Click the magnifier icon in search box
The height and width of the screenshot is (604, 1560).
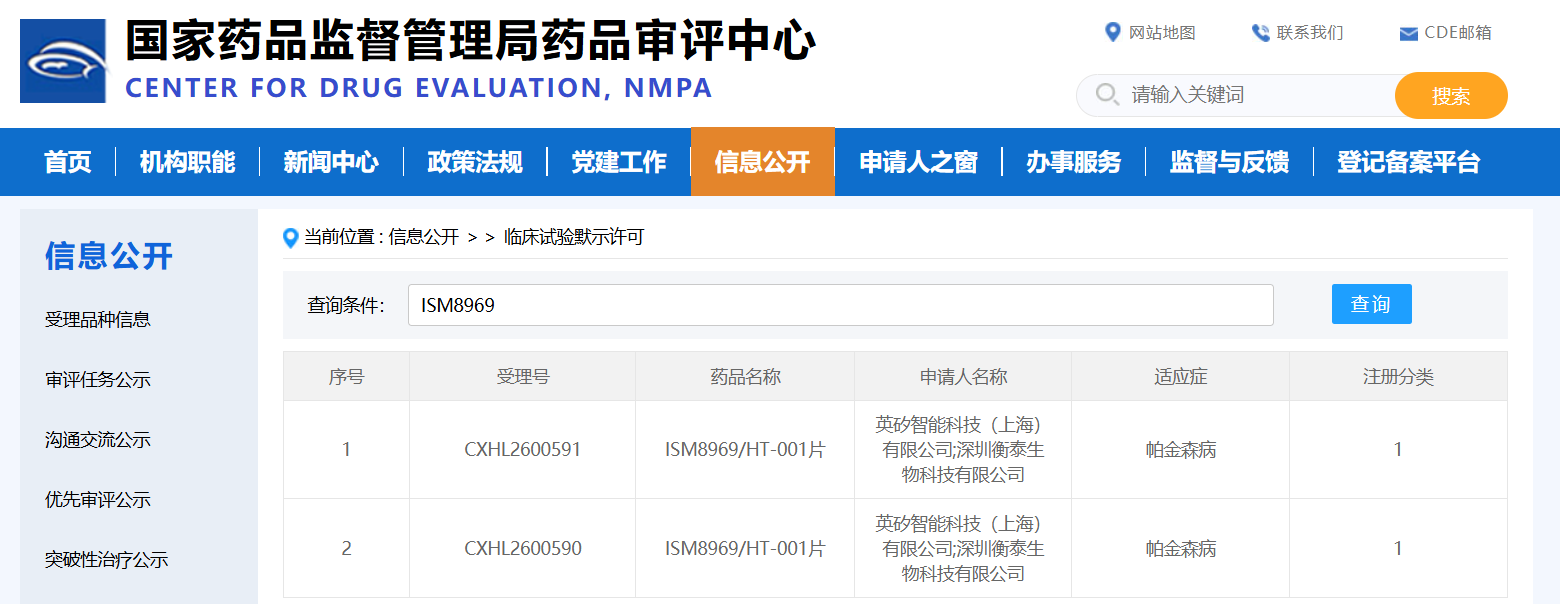(1107, 95)
